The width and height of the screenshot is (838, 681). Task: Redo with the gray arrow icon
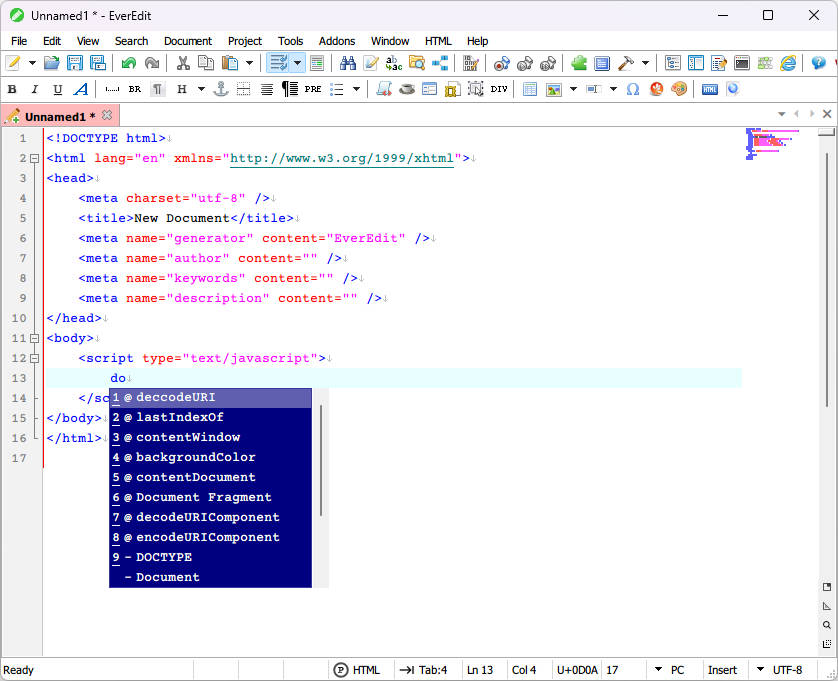(x=152, y=63)
